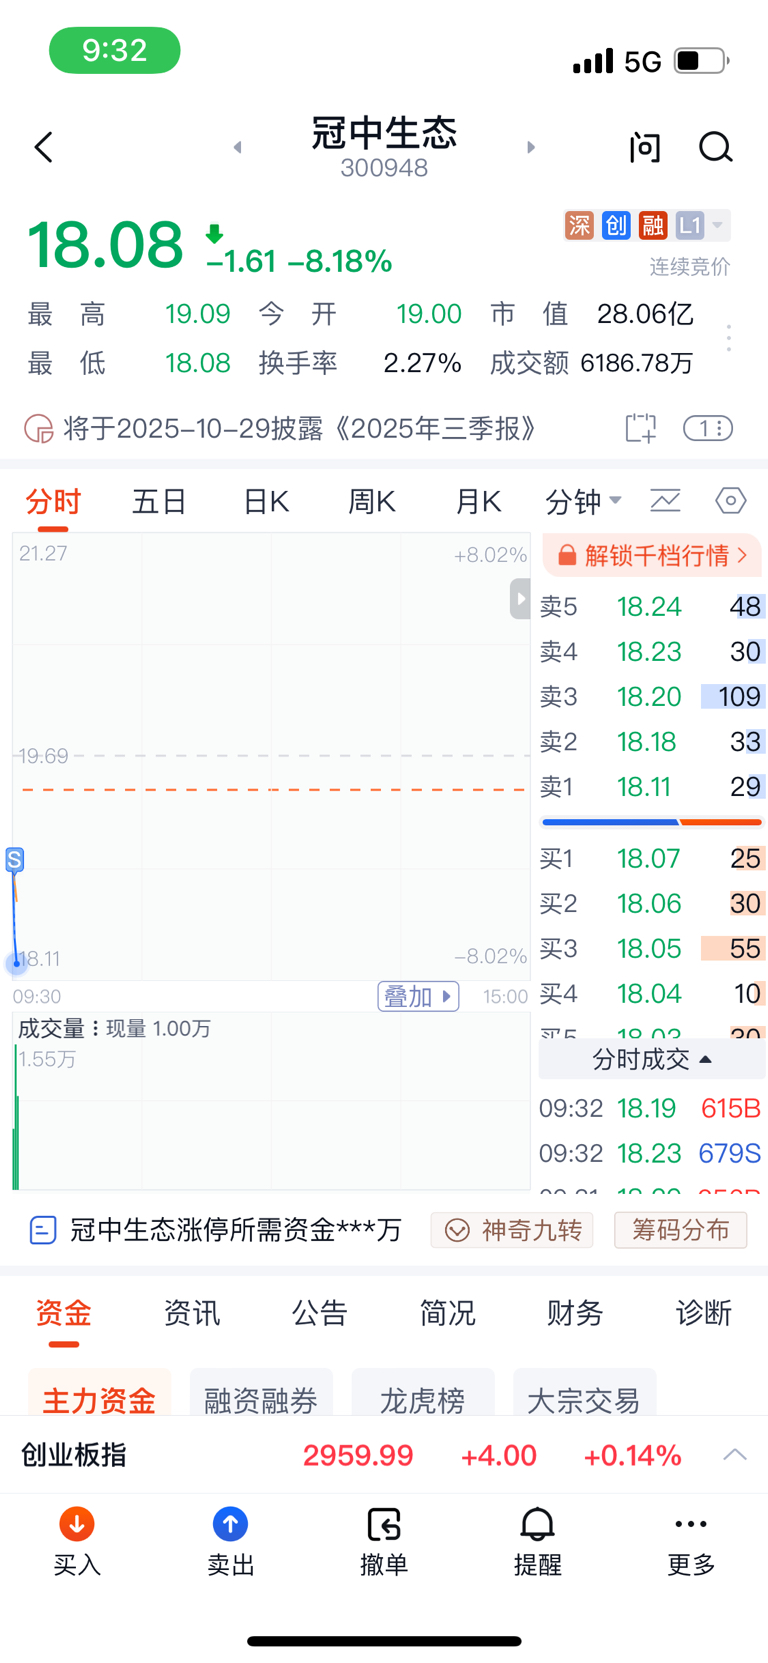Viewport: 768px width, 1663px height.
Task: Select the 买1 18.07 order row
Action: [x=652, y=858]
